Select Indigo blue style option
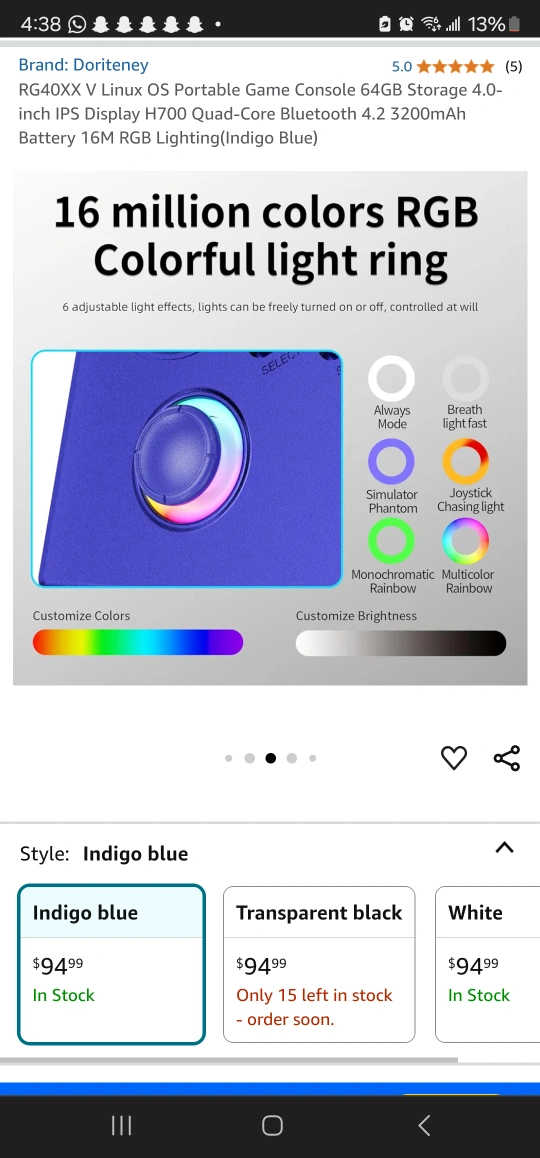Viewport: 540px width, 1158px height. click(x=112, y=965)
